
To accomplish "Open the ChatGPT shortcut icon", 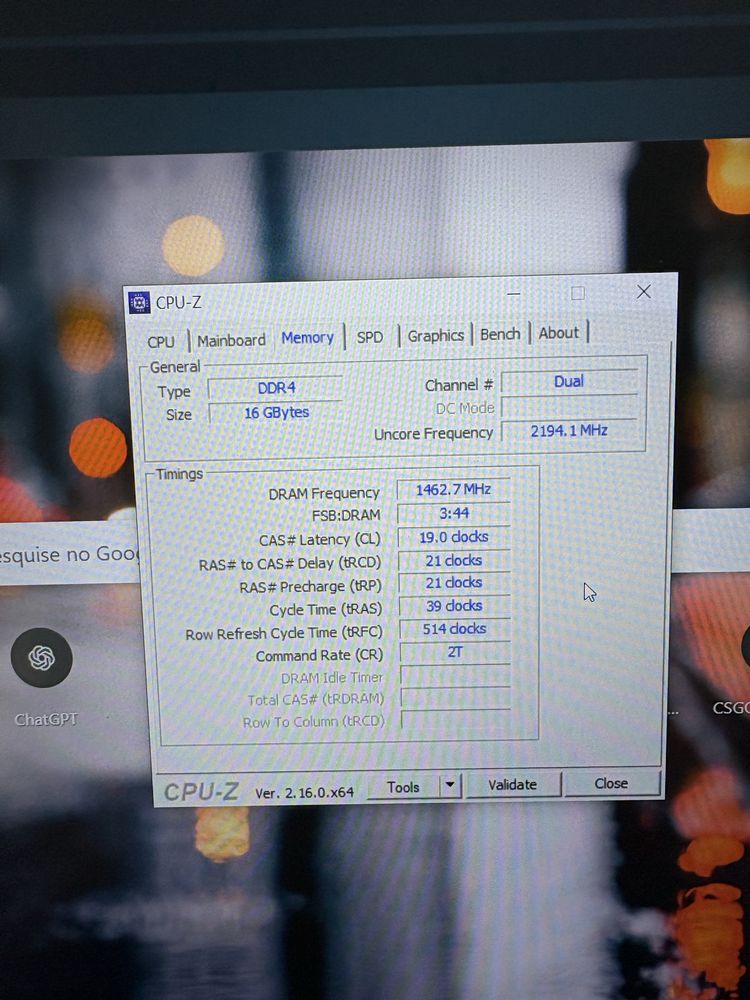I will click(41, 658).
